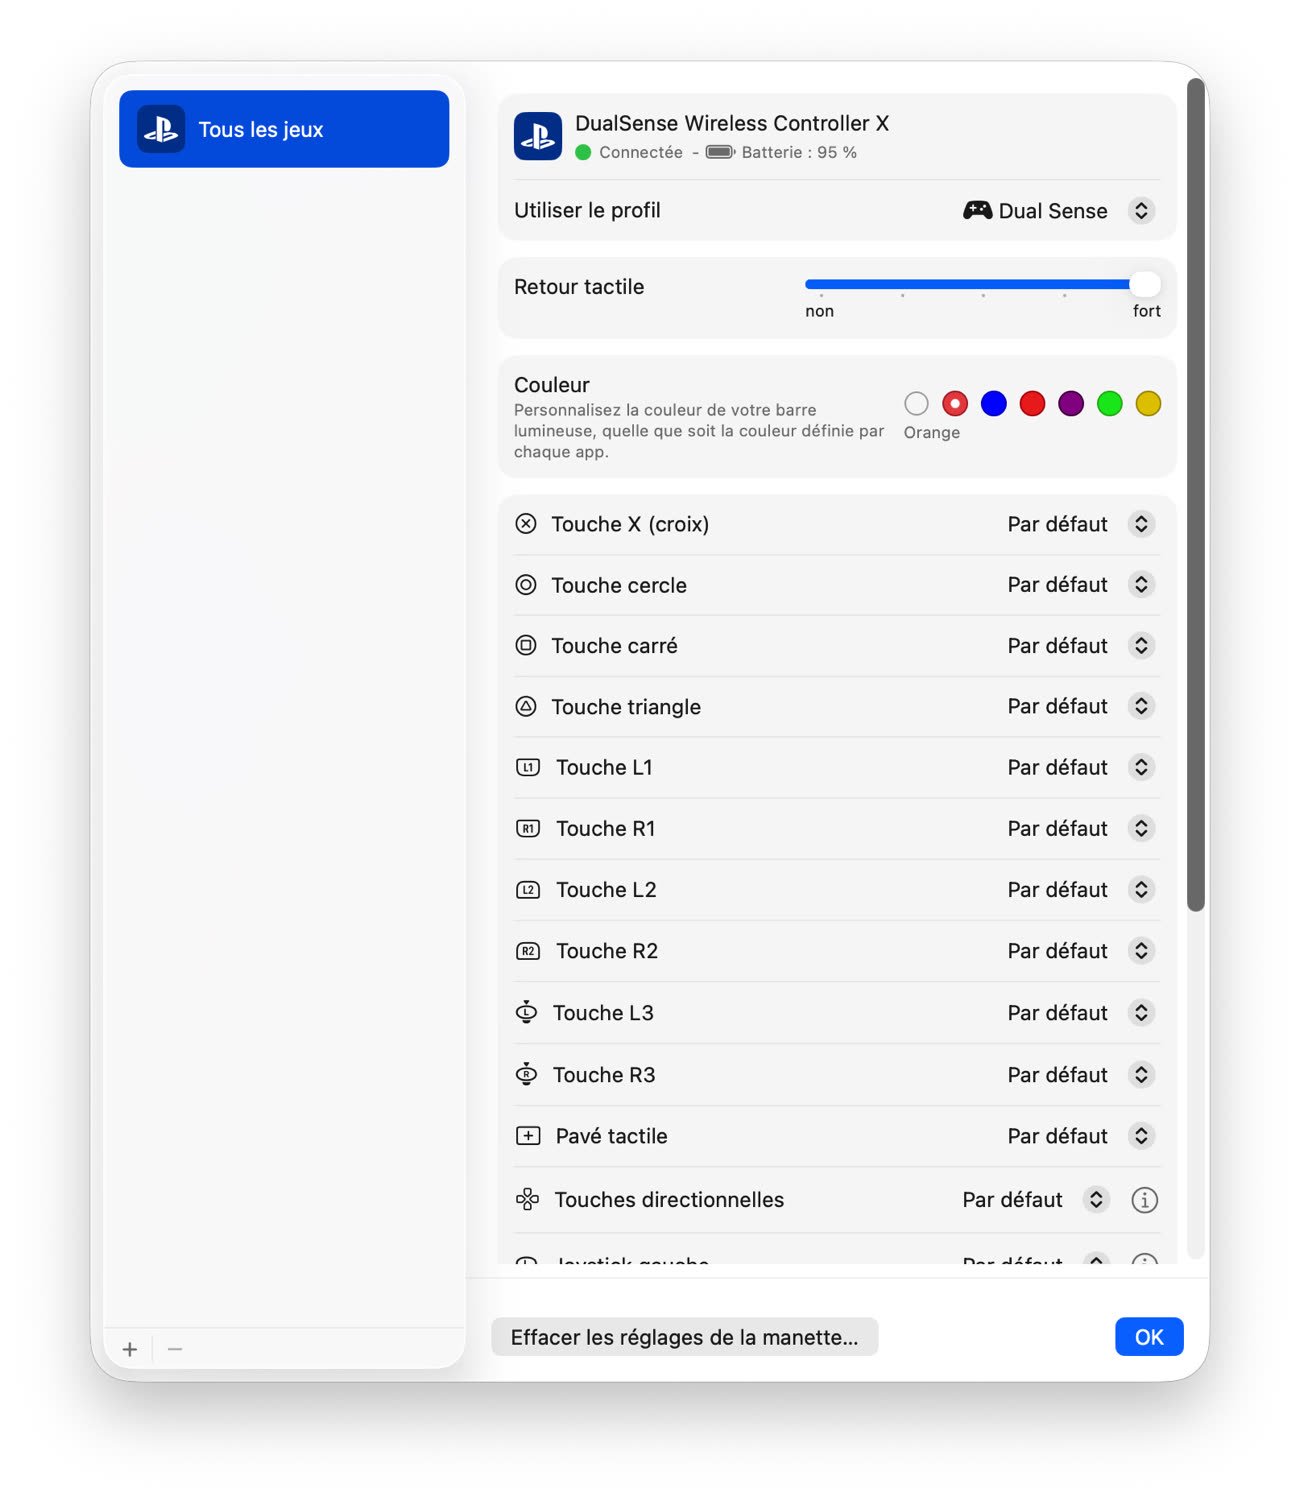
Task: Click the DualSense Wireless Controller X title
Action: (x=732, y=123)
